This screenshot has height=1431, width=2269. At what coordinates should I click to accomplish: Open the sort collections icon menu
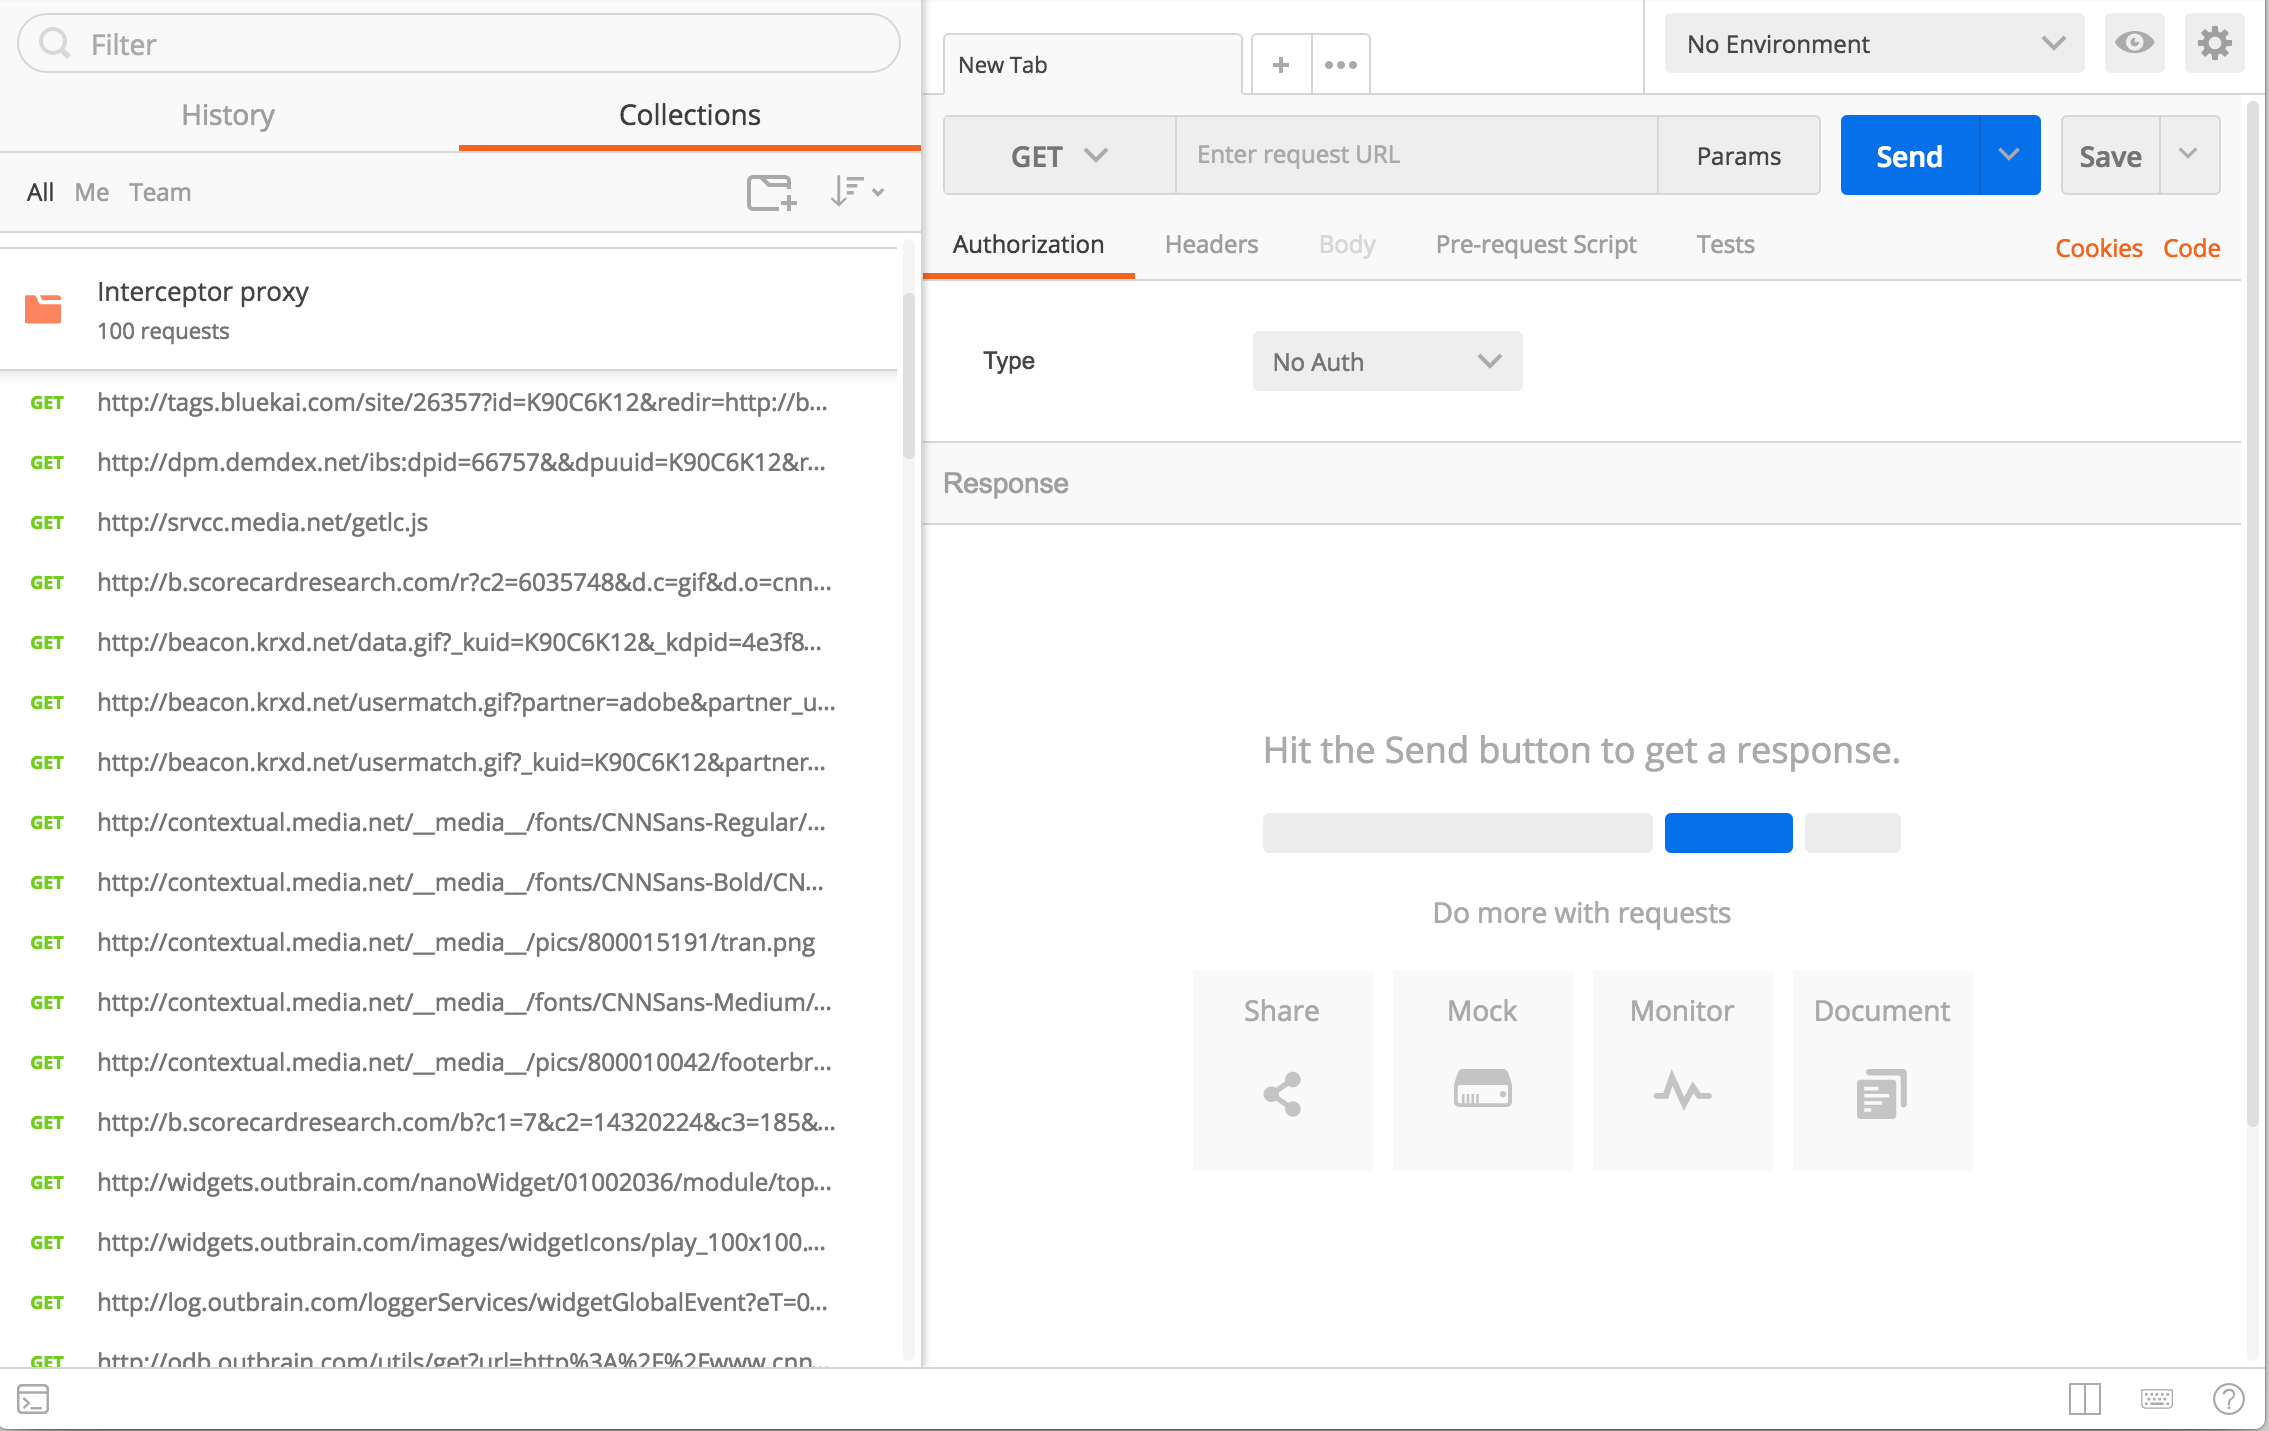[857, 191]
